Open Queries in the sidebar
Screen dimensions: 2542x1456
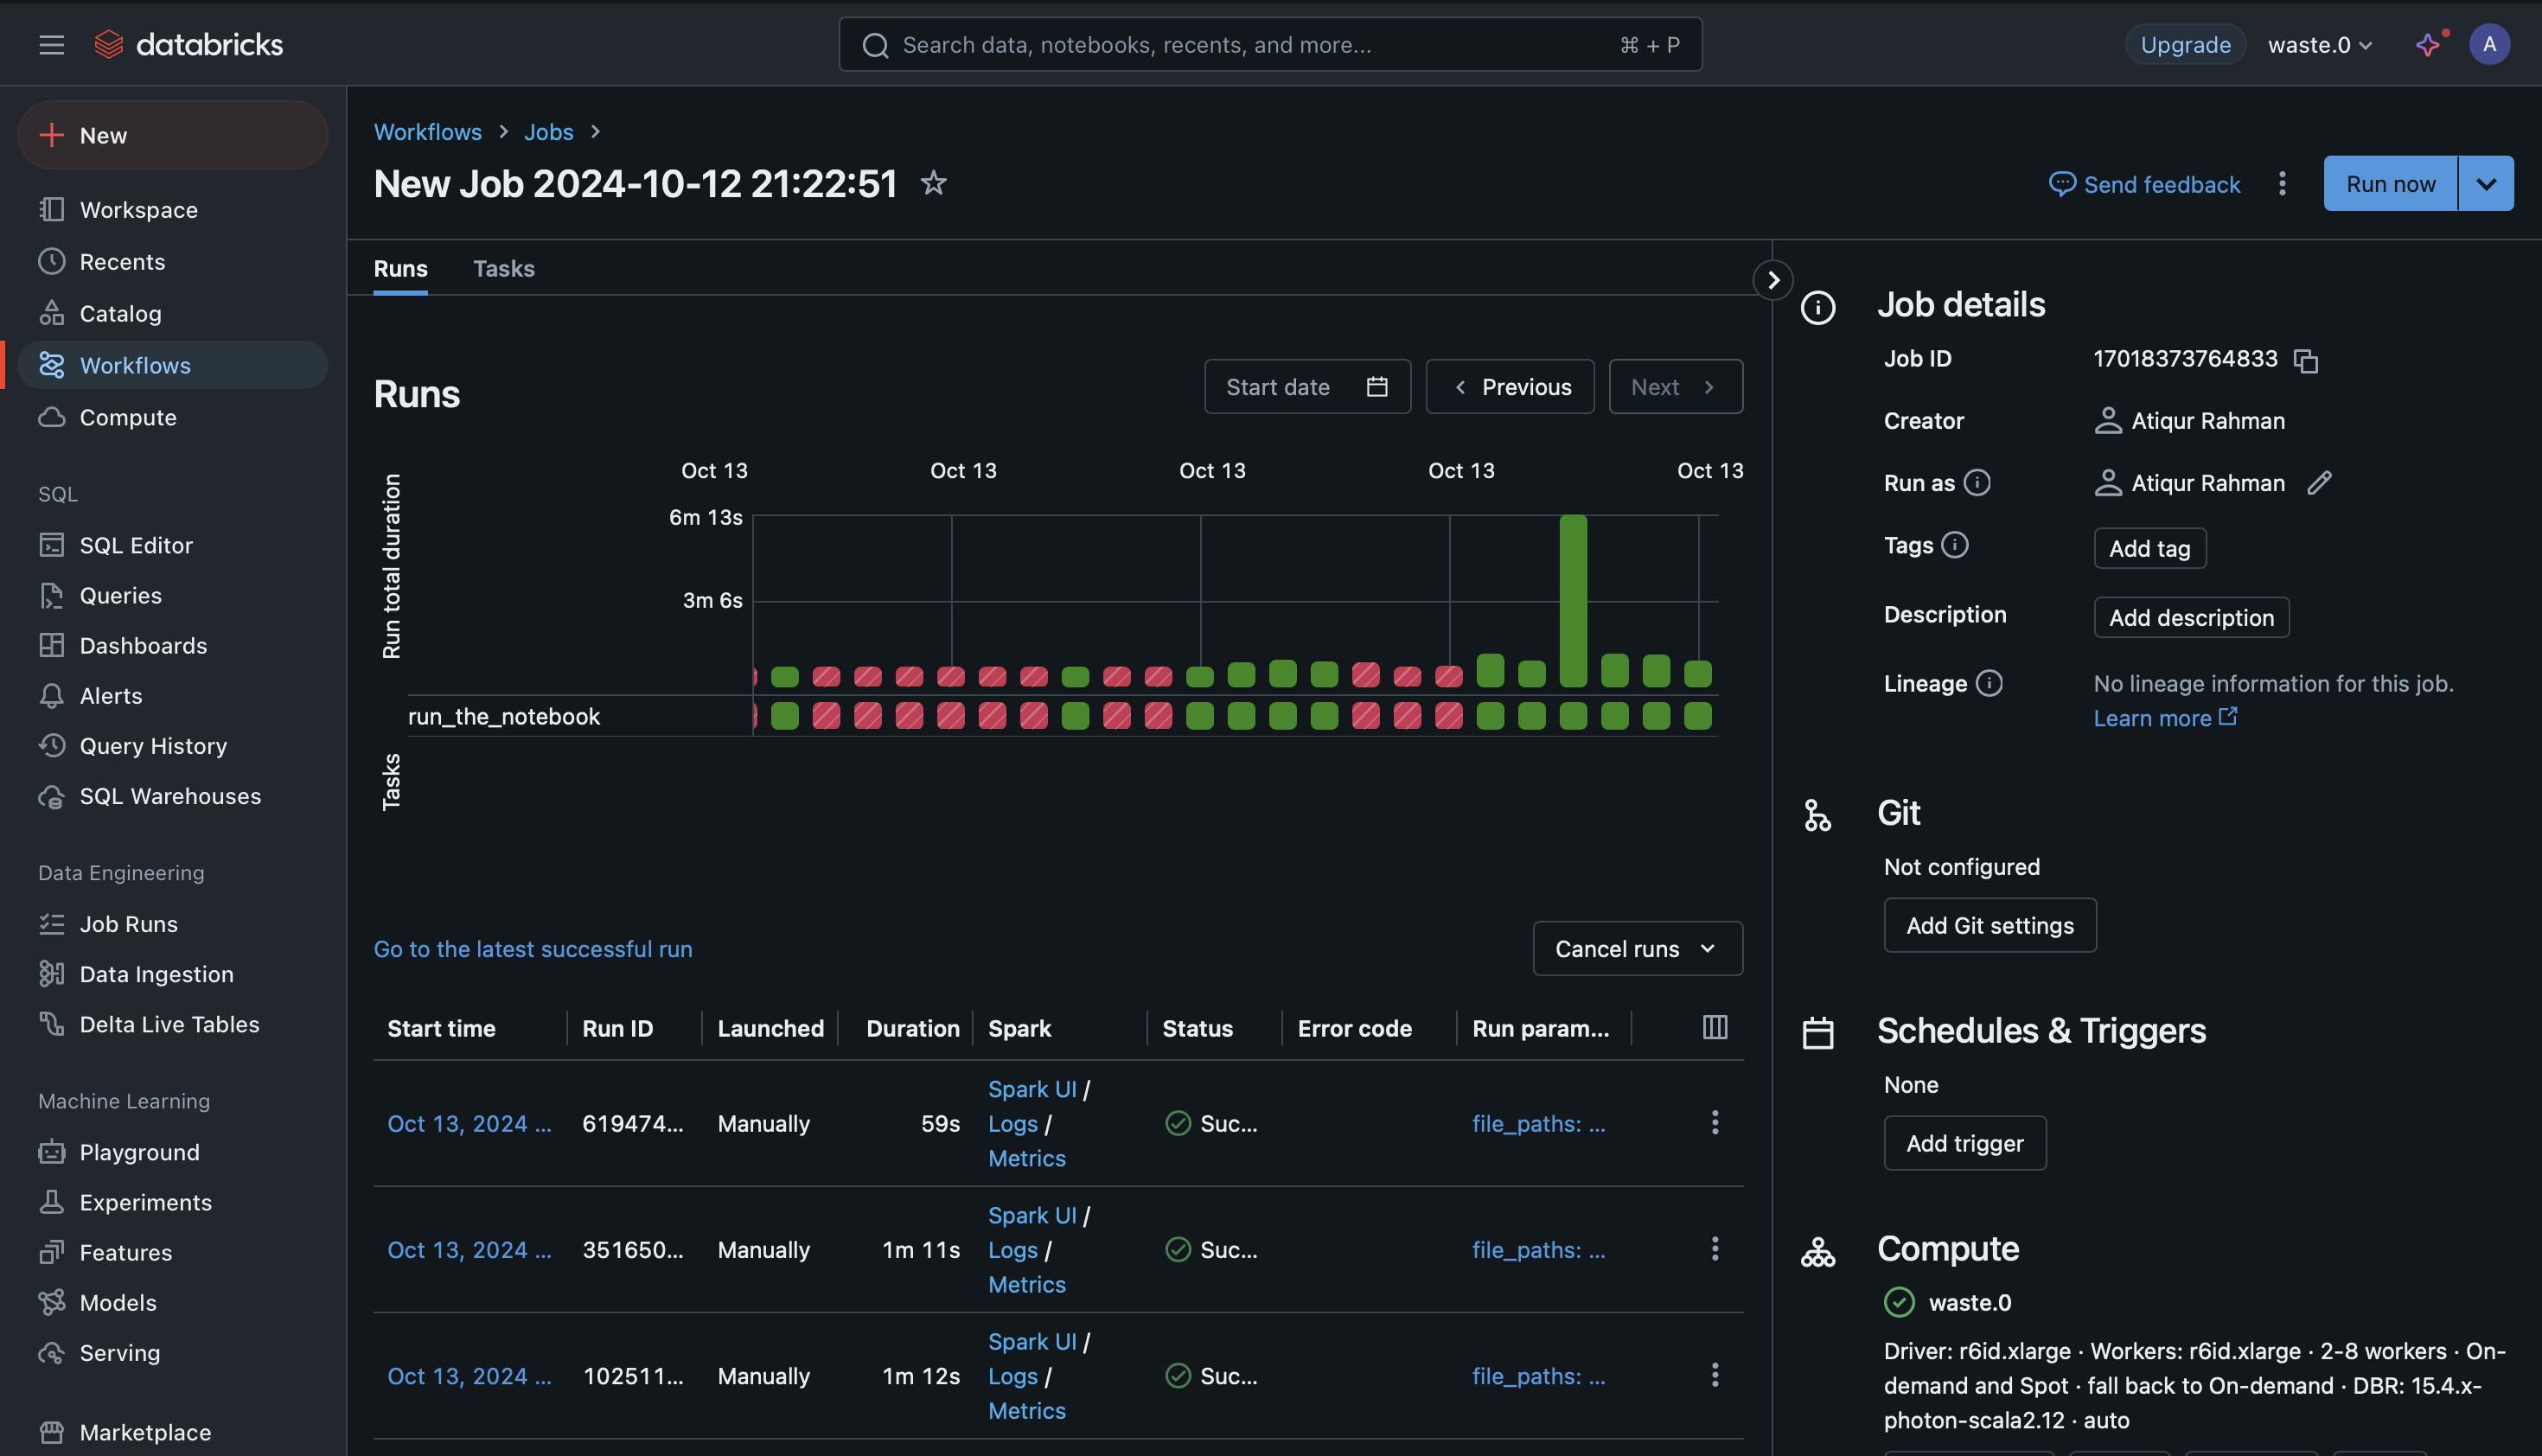[172, 595]
